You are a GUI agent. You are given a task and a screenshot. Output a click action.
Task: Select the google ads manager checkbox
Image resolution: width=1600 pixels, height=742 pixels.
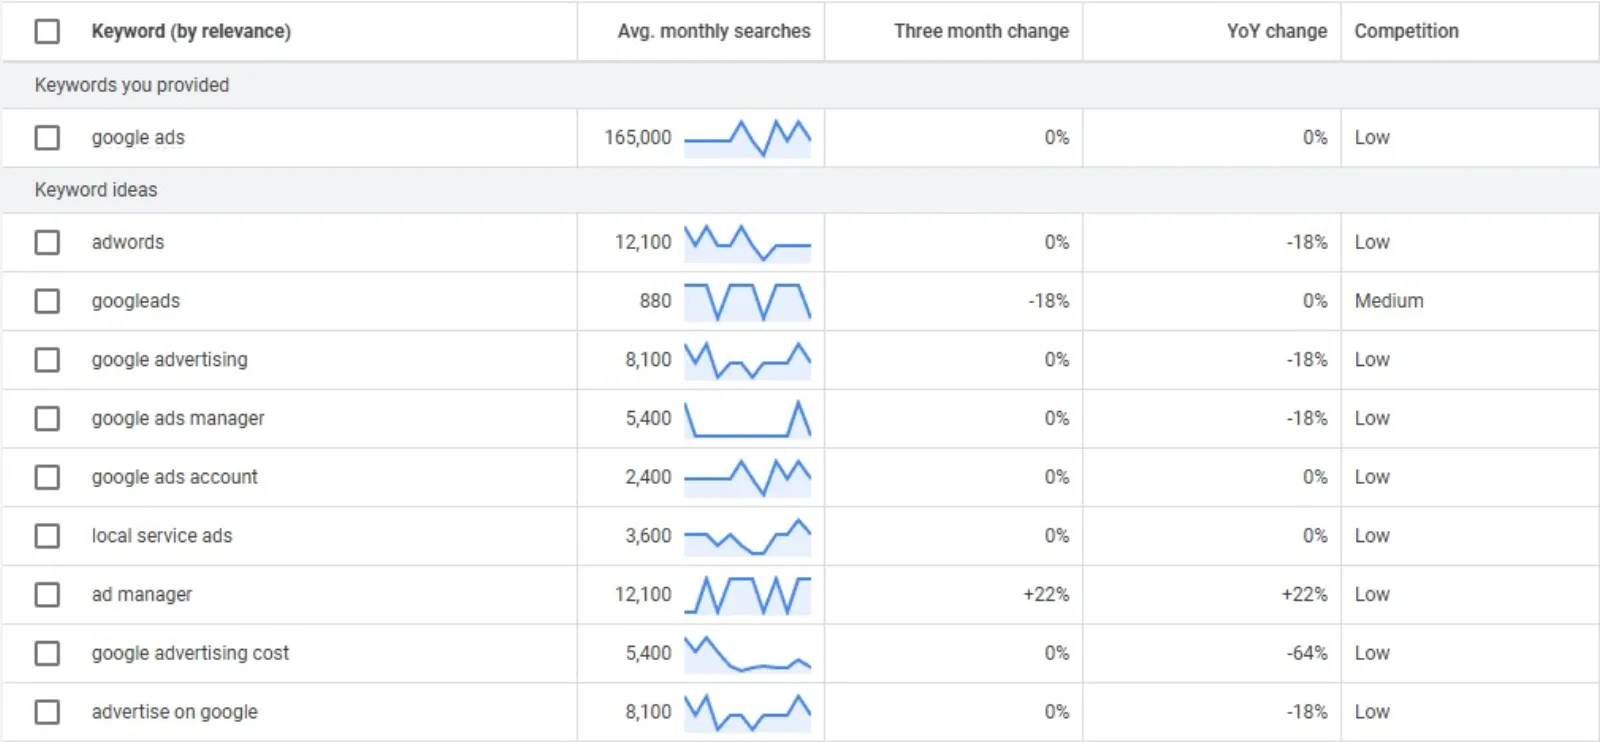point(47,418)
